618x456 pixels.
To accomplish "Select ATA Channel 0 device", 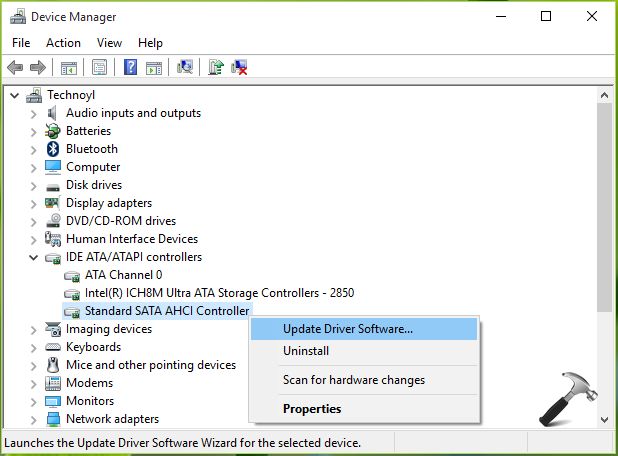I will click(123, 275).
